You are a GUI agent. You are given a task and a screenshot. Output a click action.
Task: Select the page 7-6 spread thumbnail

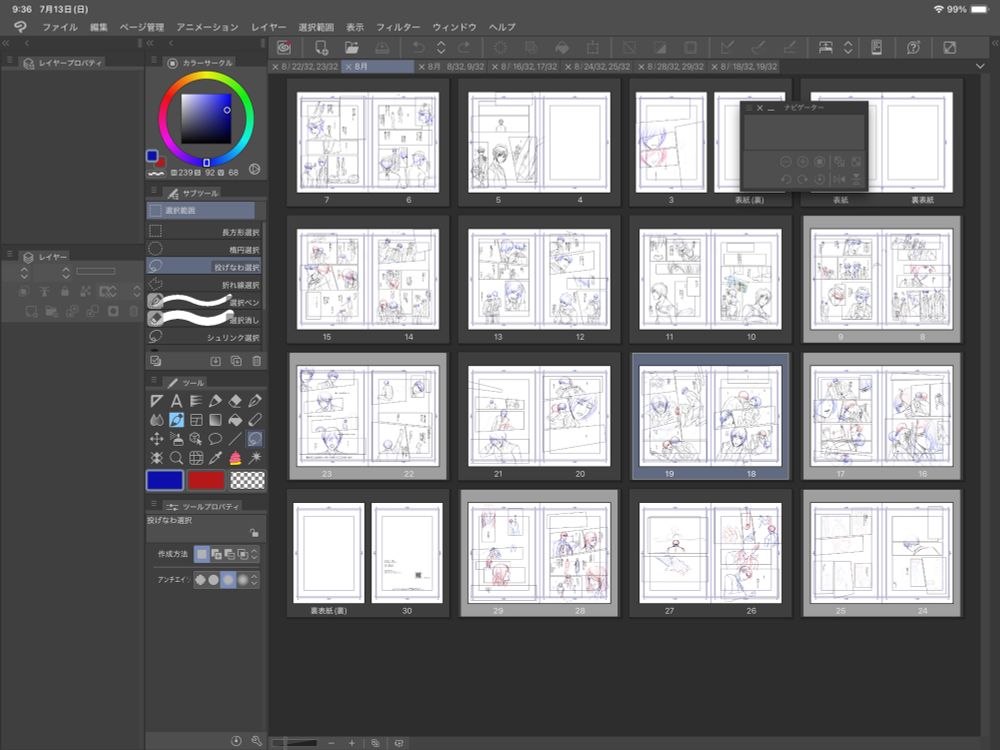(367, 142)
